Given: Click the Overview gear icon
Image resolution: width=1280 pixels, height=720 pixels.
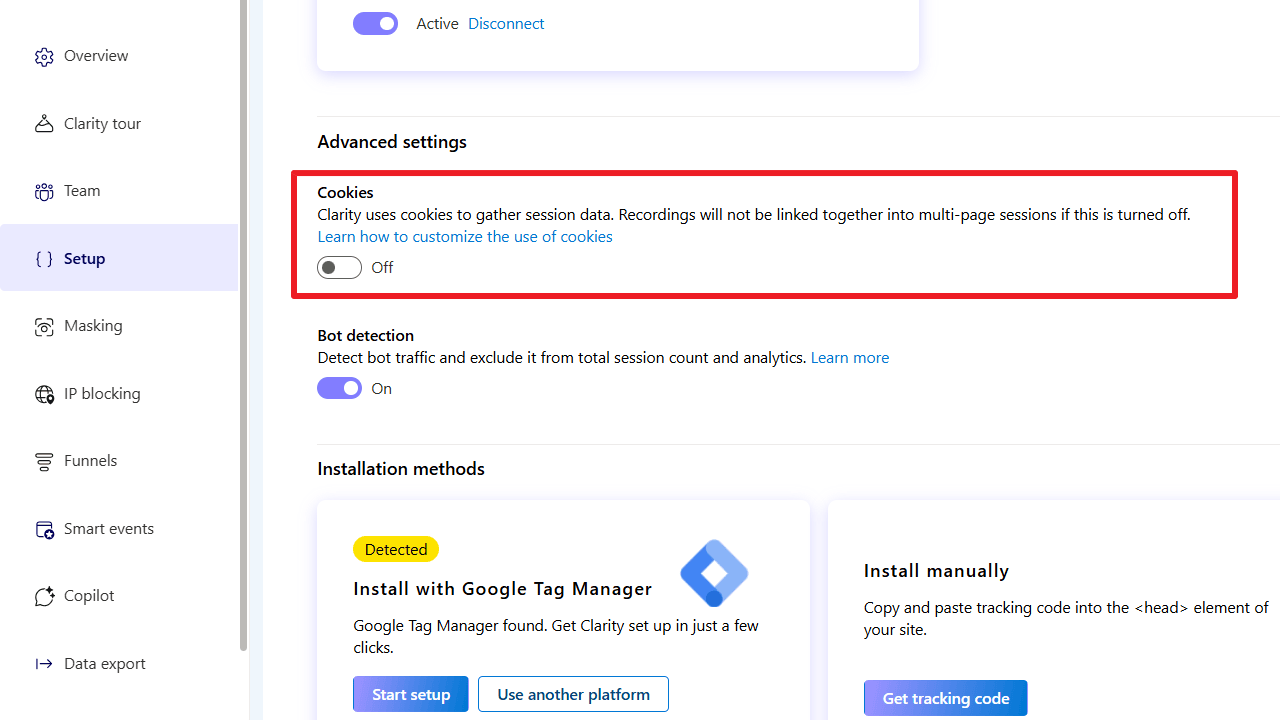Looking at the screenshot, I should (x=44, y=57).
